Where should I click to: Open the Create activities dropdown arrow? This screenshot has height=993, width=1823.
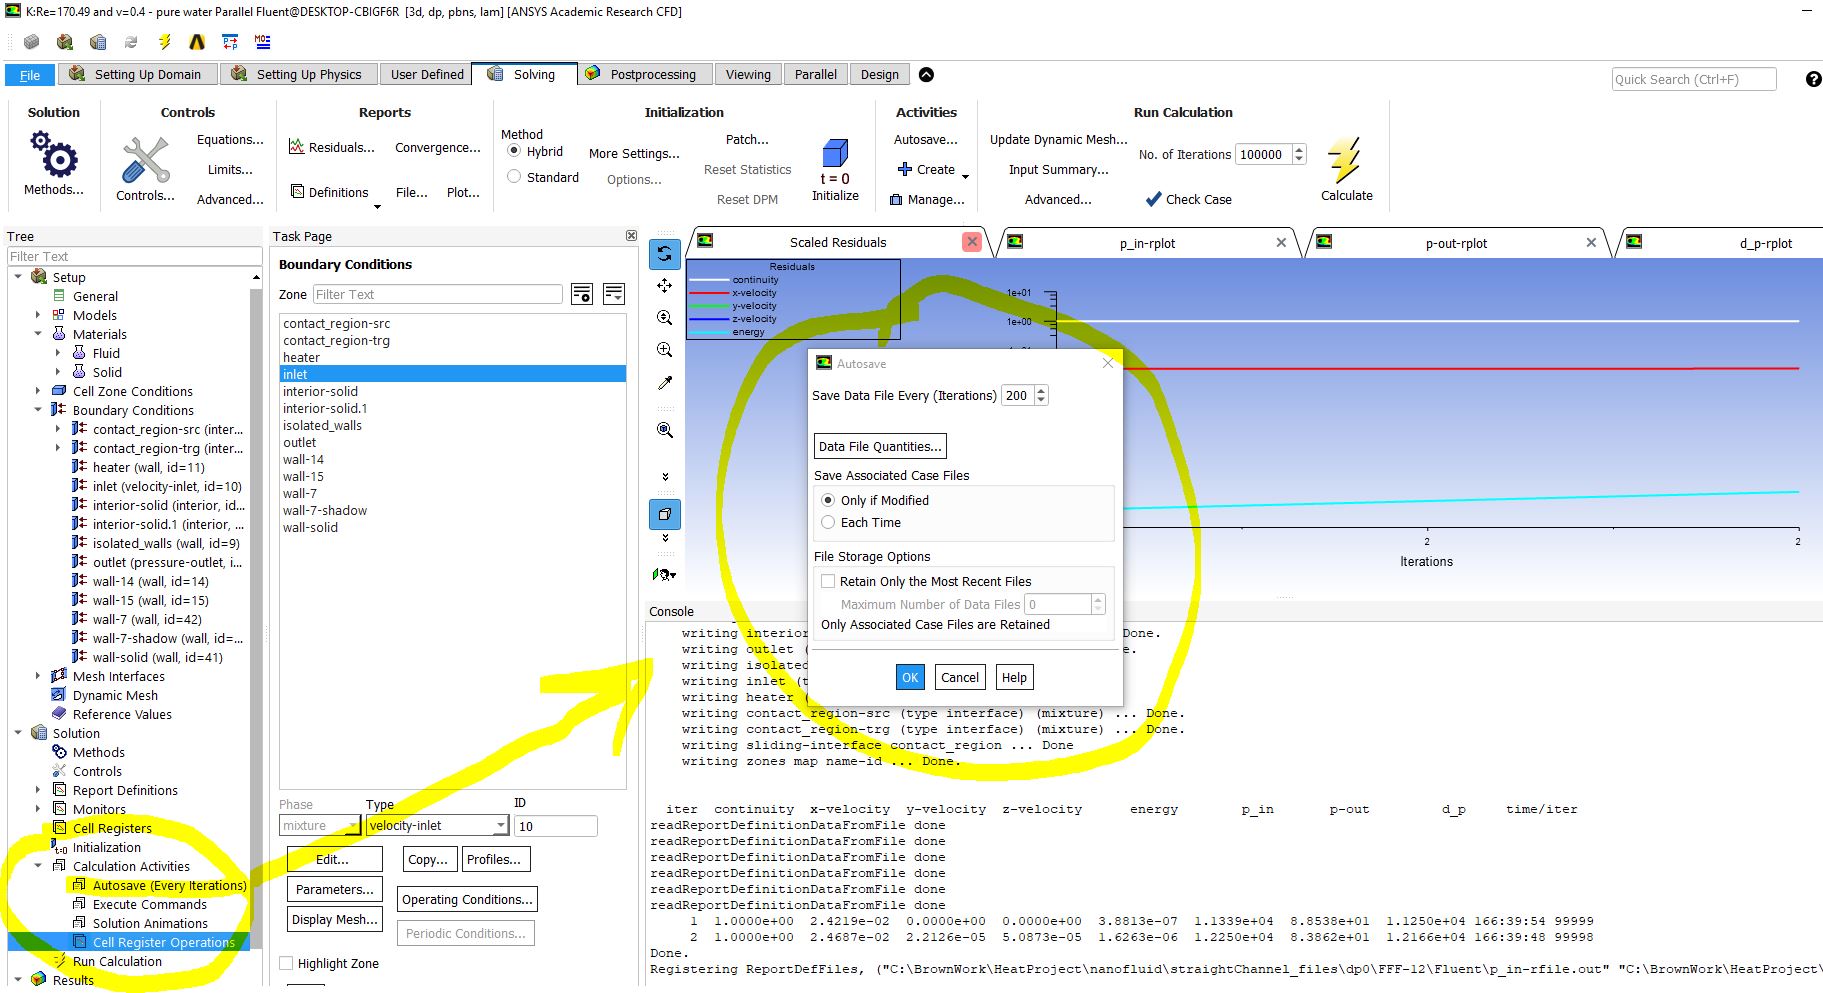coord(965,177)
